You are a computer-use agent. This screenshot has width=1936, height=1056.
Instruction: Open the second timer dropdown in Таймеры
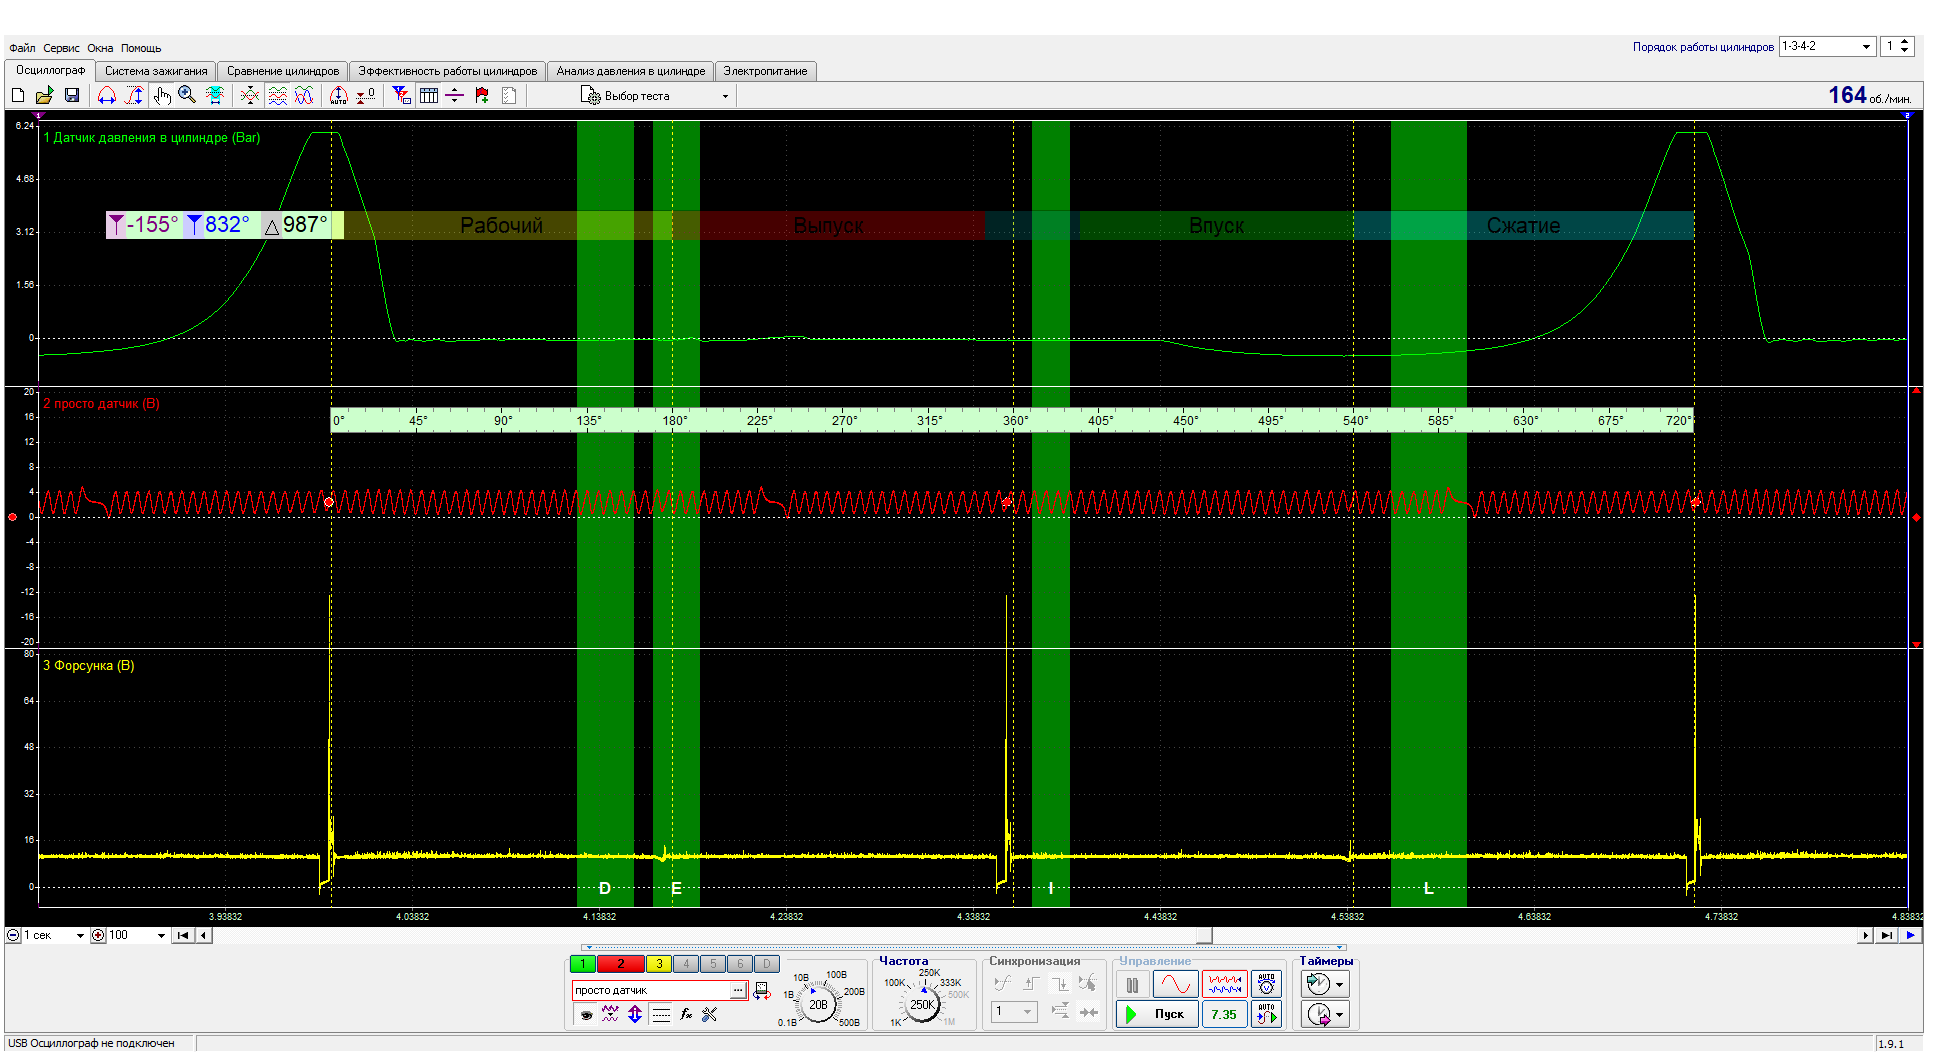click(1326, 1015)
